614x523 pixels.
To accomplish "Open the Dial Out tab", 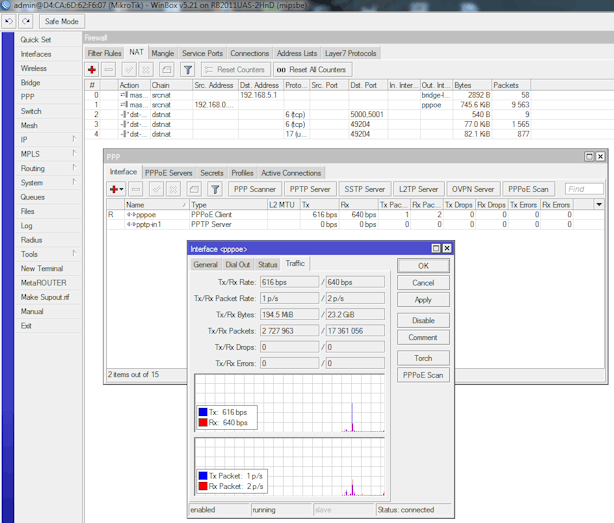I will [236, 265].
